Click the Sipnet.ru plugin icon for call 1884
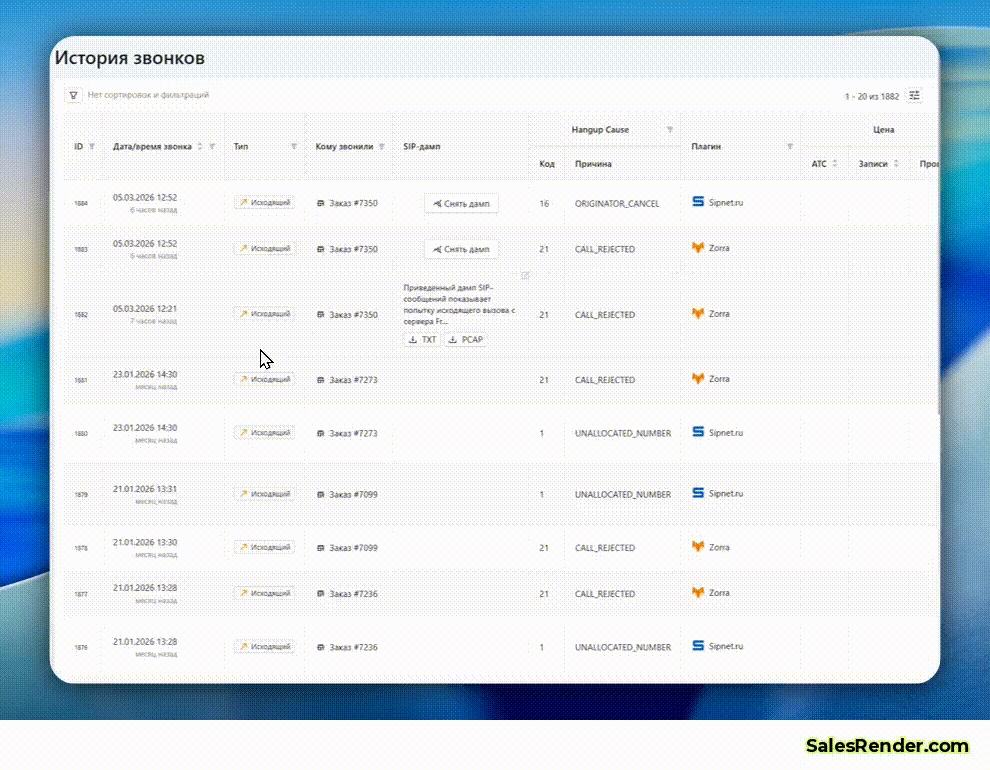Image resolution: width=990 pixels, height=770 pixels. coord(697,201)
